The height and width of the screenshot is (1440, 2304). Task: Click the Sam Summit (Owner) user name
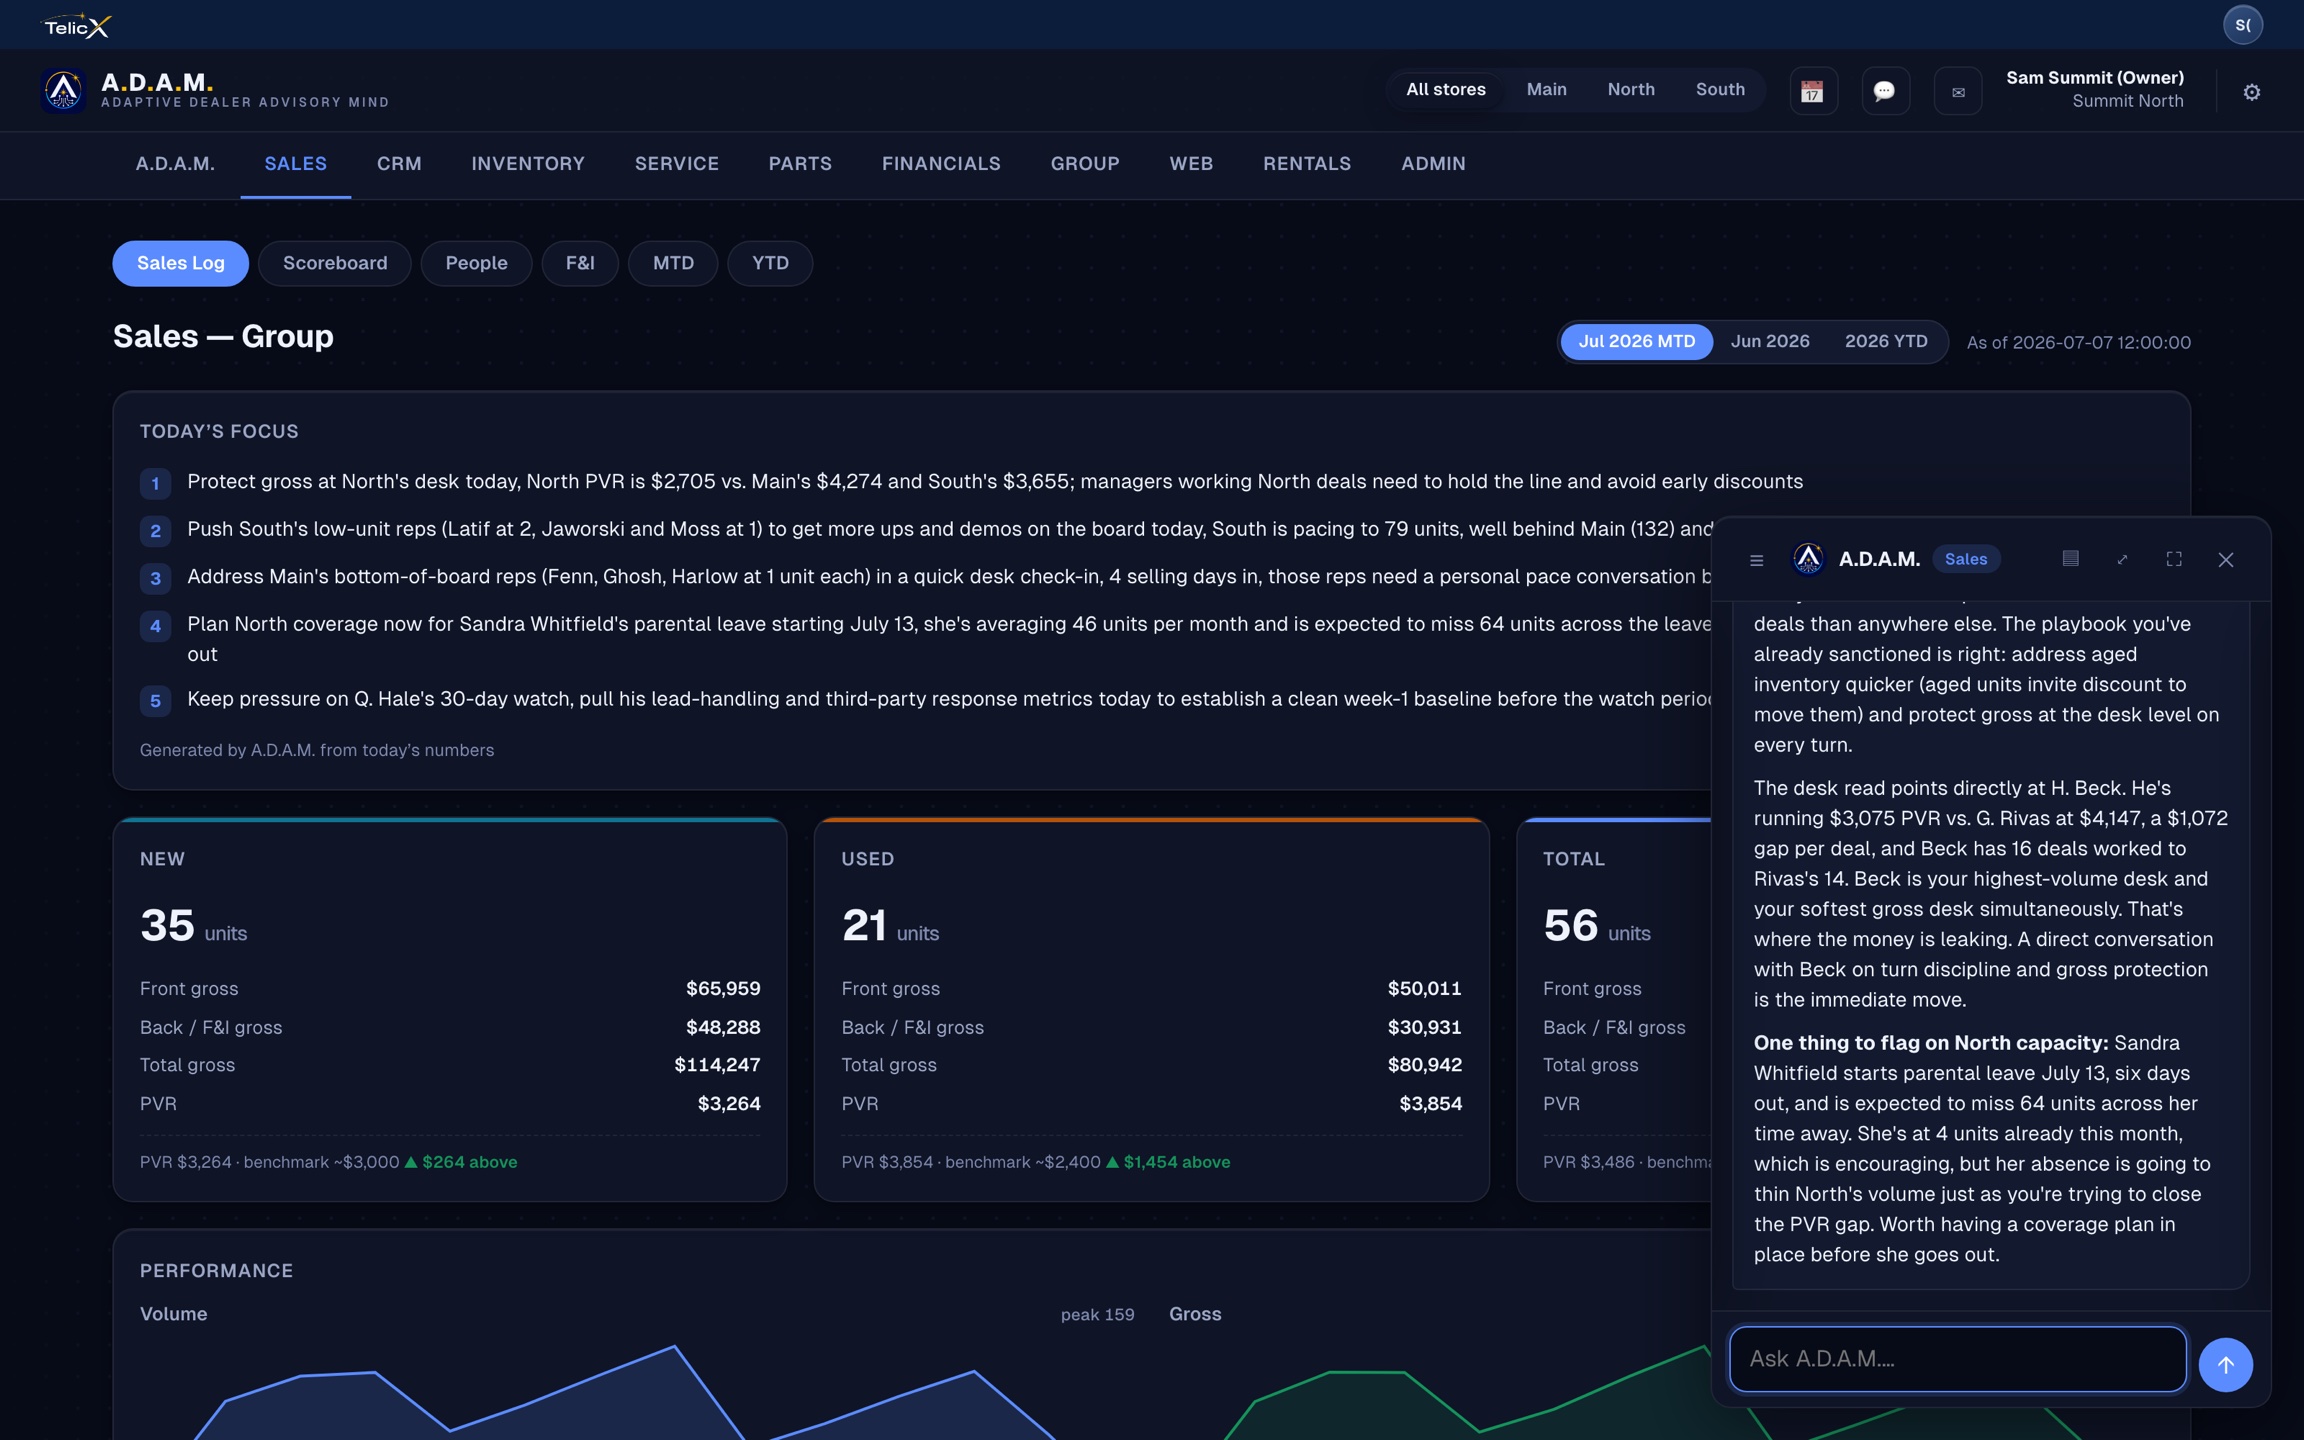click(x=2094, y=78)
